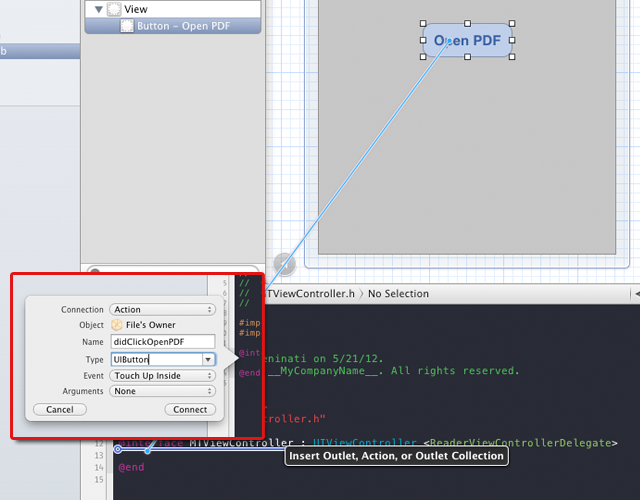Click the File's Owner object icon
The width and height of the screenshot is (640, 500).
coord(117,325)
